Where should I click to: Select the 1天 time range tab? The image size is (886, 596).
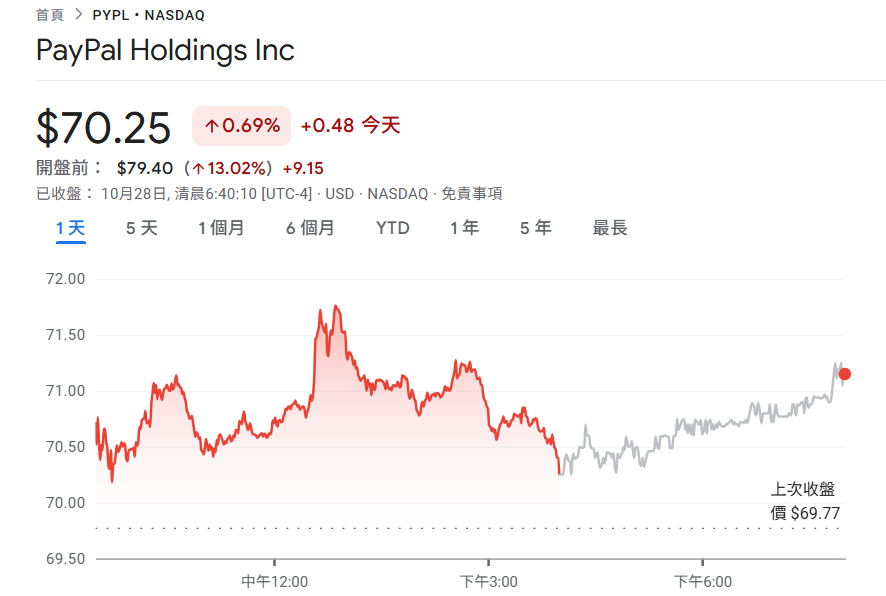pyautogui.click(x=70, y=228)
